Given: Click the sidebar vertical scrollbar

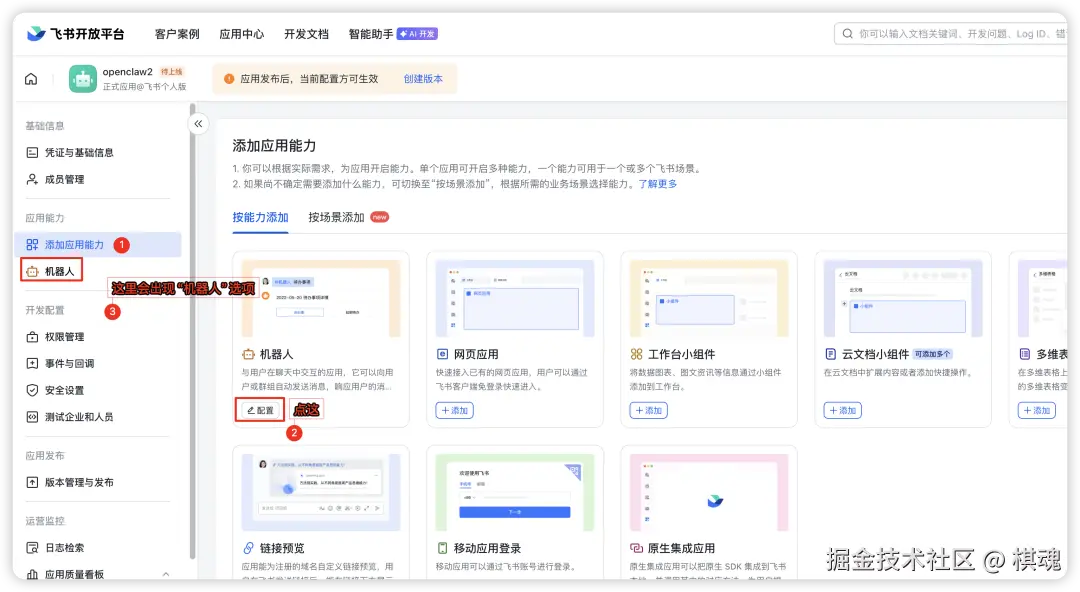Looking at the screenshot, I should pos(192,331).
